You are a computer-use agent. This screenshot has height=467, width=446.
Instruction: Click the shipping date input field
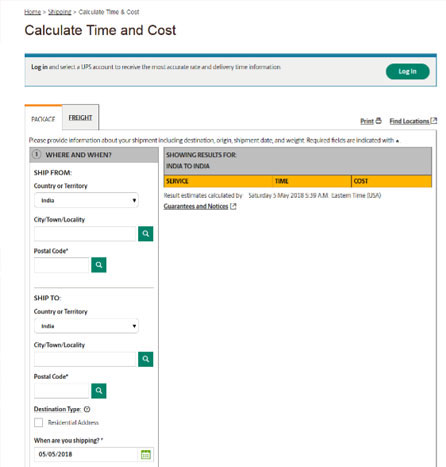coord(87,454)
